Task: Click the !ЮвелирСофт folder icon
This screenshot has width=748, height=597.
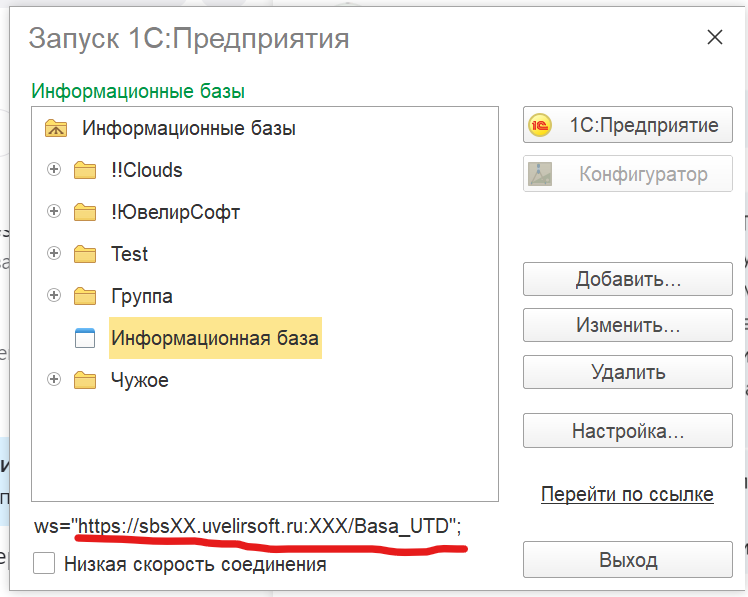Action: [85, 212]
